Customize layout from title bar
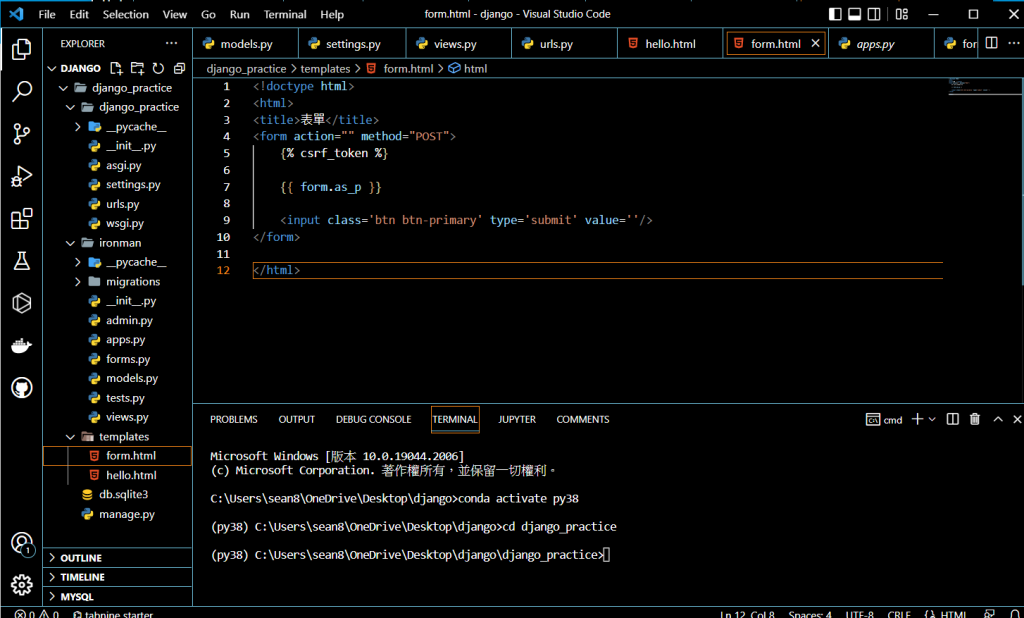This screenshot has height=618, width=1024. [x=902, y=14]
